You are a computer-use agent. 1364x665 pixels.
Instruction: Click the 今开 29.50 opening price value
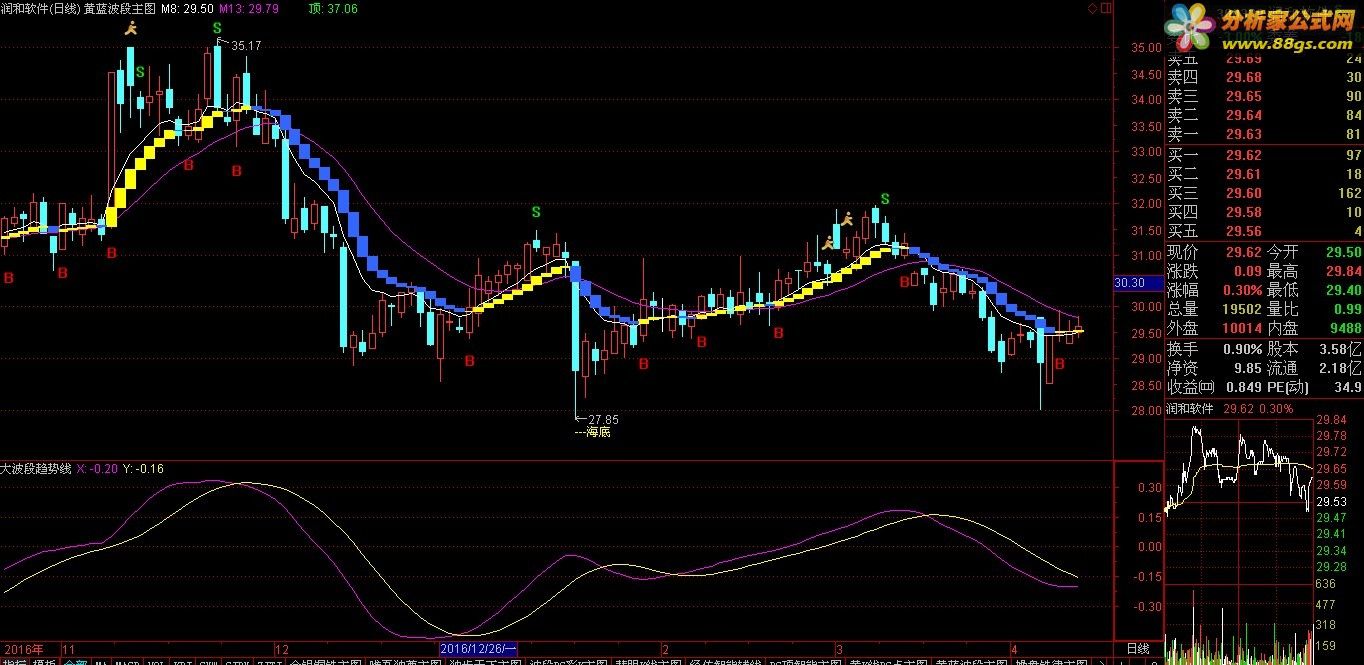pos(1343,252)
